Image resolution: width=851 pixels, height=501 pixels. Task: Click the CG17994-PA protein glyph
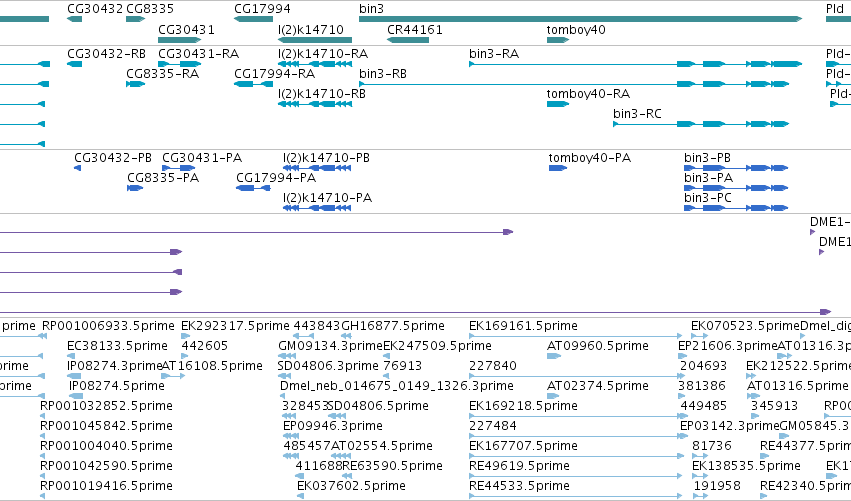click(253, 188)
